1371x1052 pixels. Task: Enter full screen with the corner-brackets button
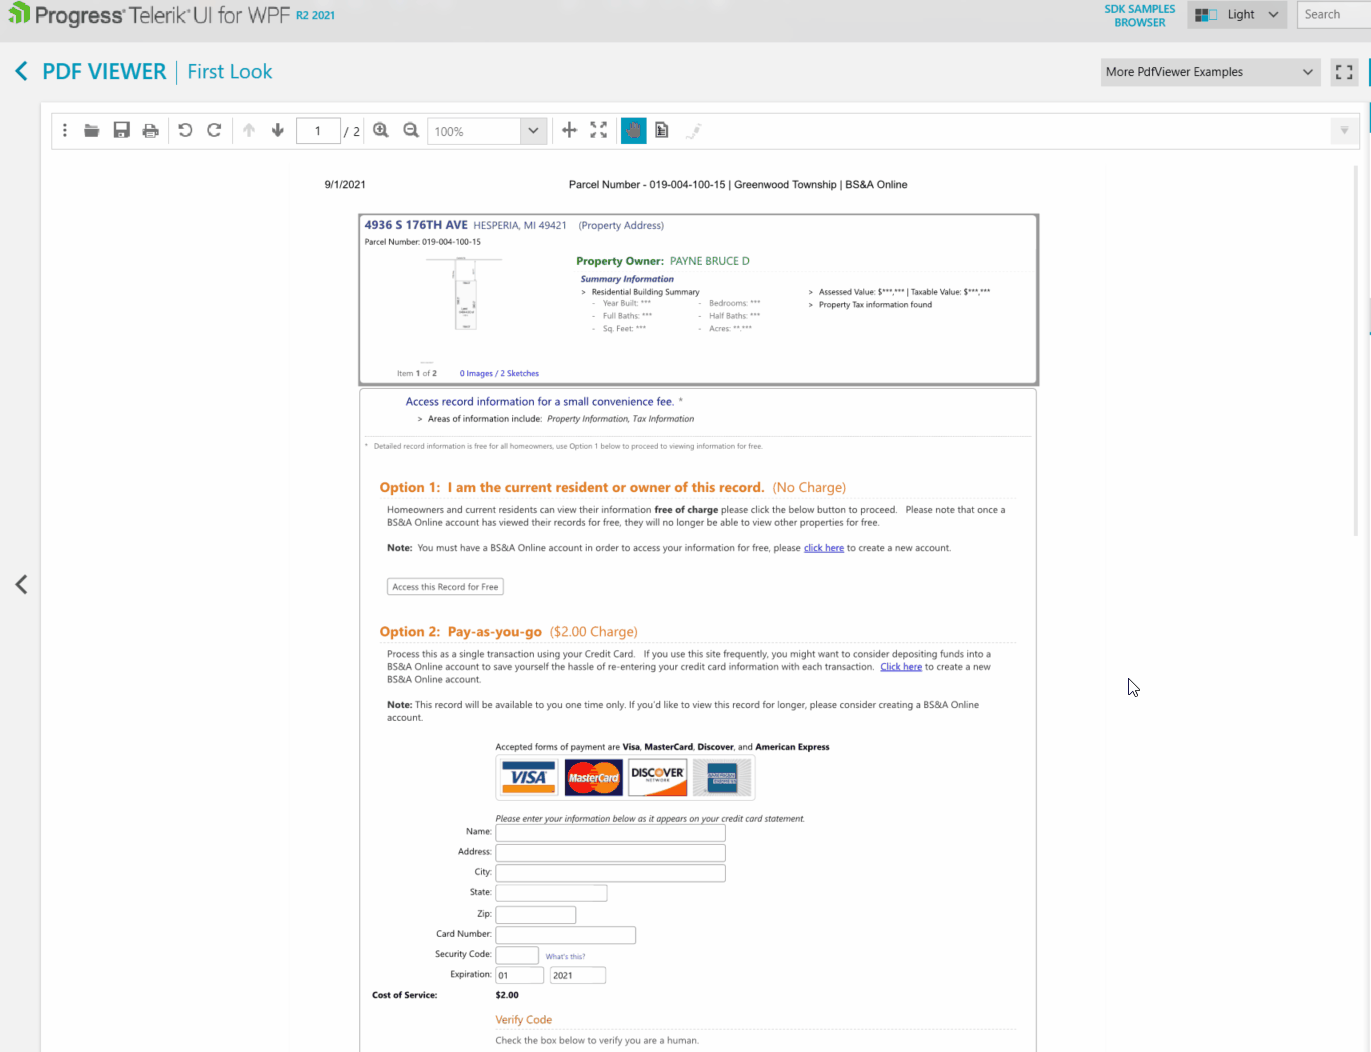coord(1344,72)
